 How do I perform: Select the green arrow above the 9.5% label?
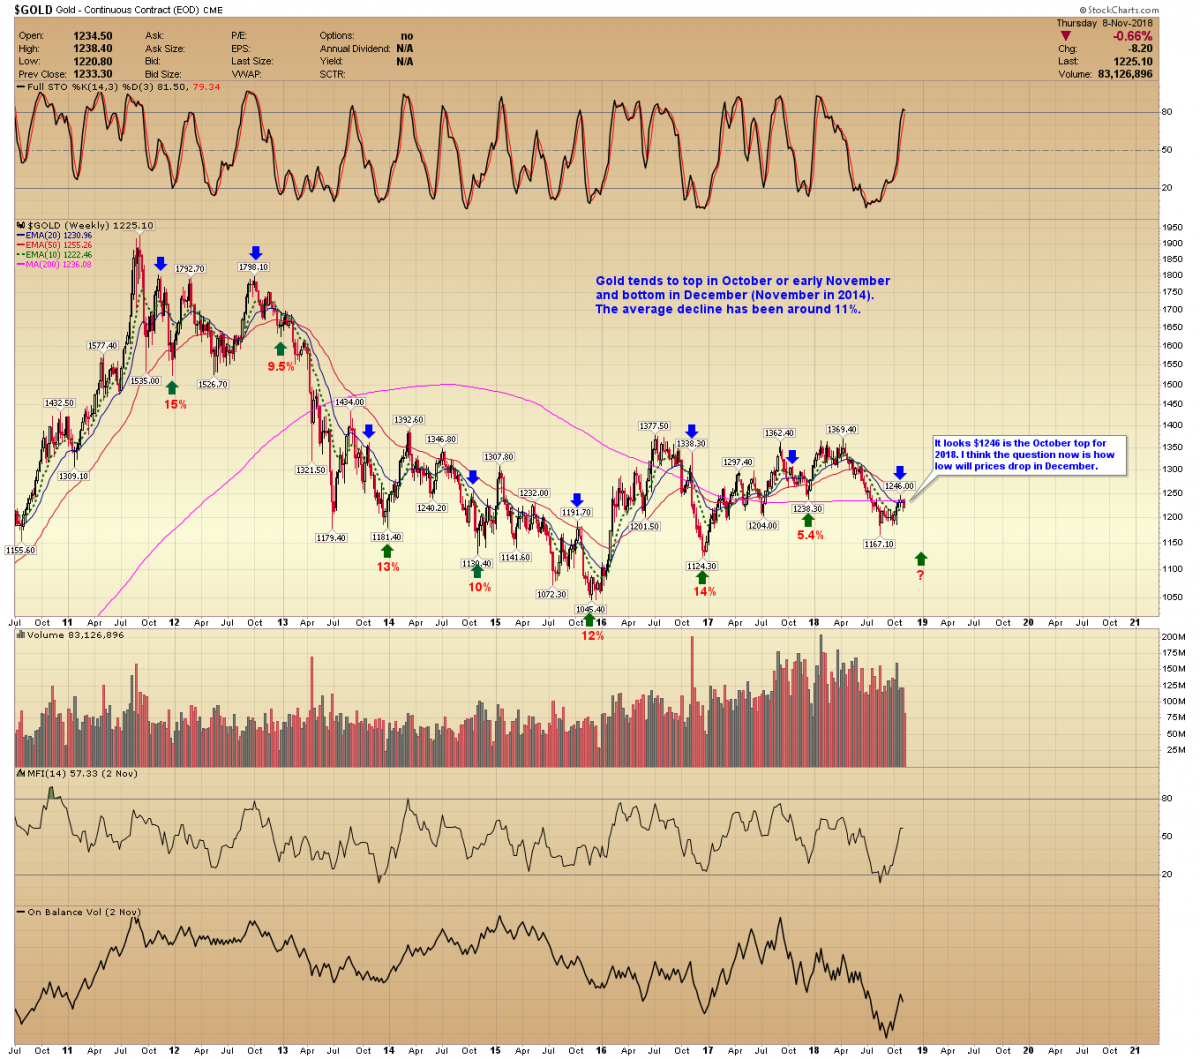(x=281, y=349)
